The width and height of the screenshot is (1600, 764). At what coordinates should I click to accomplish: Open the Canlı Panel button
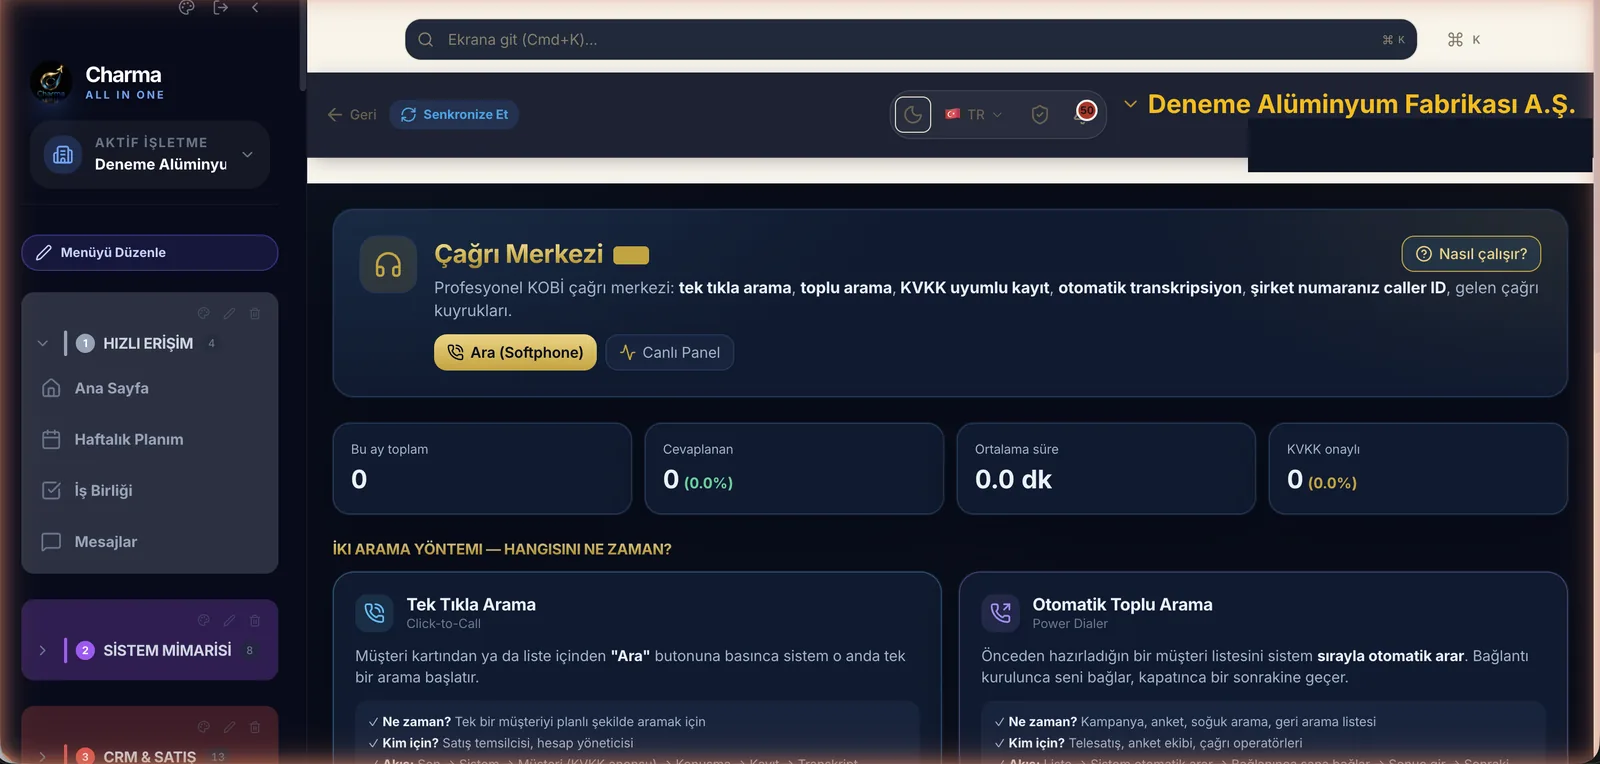pos(670,352)
